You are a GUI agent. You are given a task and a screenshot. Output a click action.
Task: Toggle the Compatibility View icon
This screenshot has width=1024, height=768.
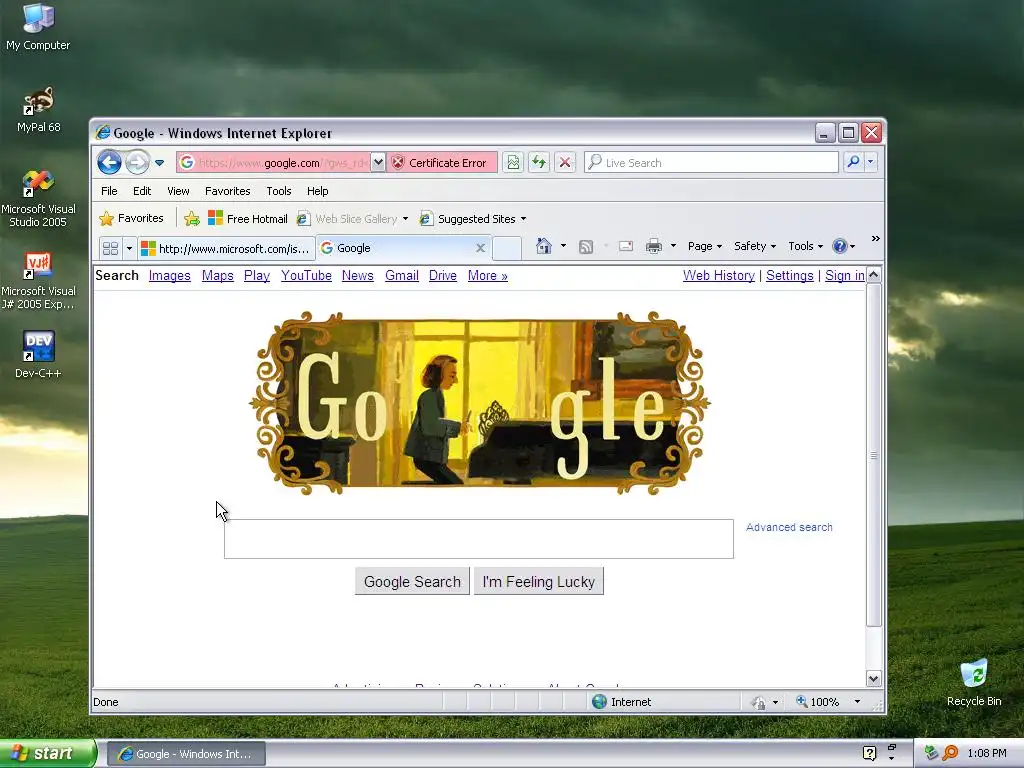point(513,163)
